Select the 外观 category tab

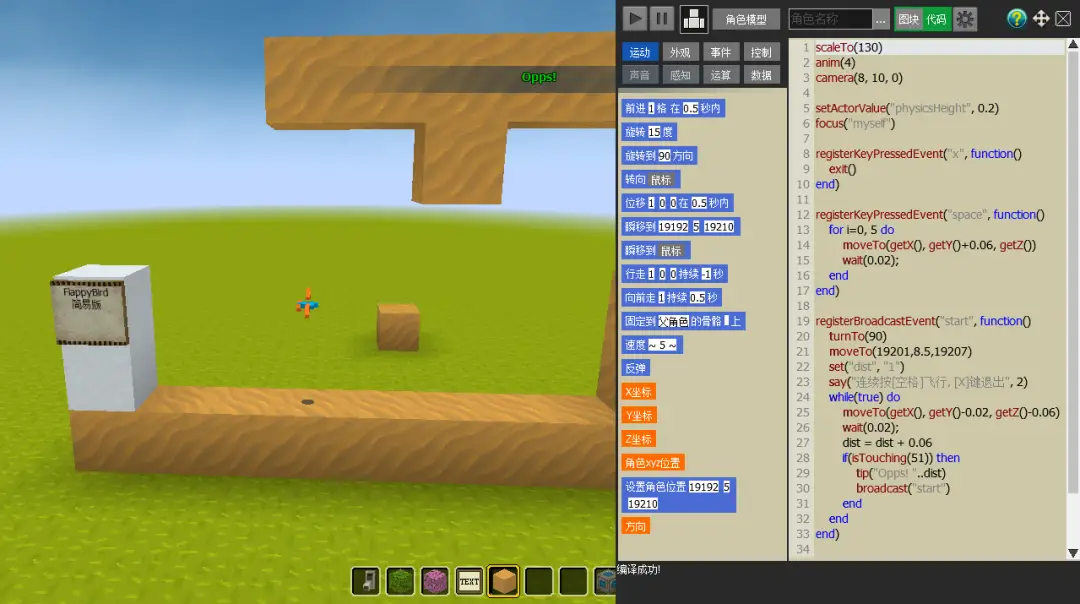point(680,52)
